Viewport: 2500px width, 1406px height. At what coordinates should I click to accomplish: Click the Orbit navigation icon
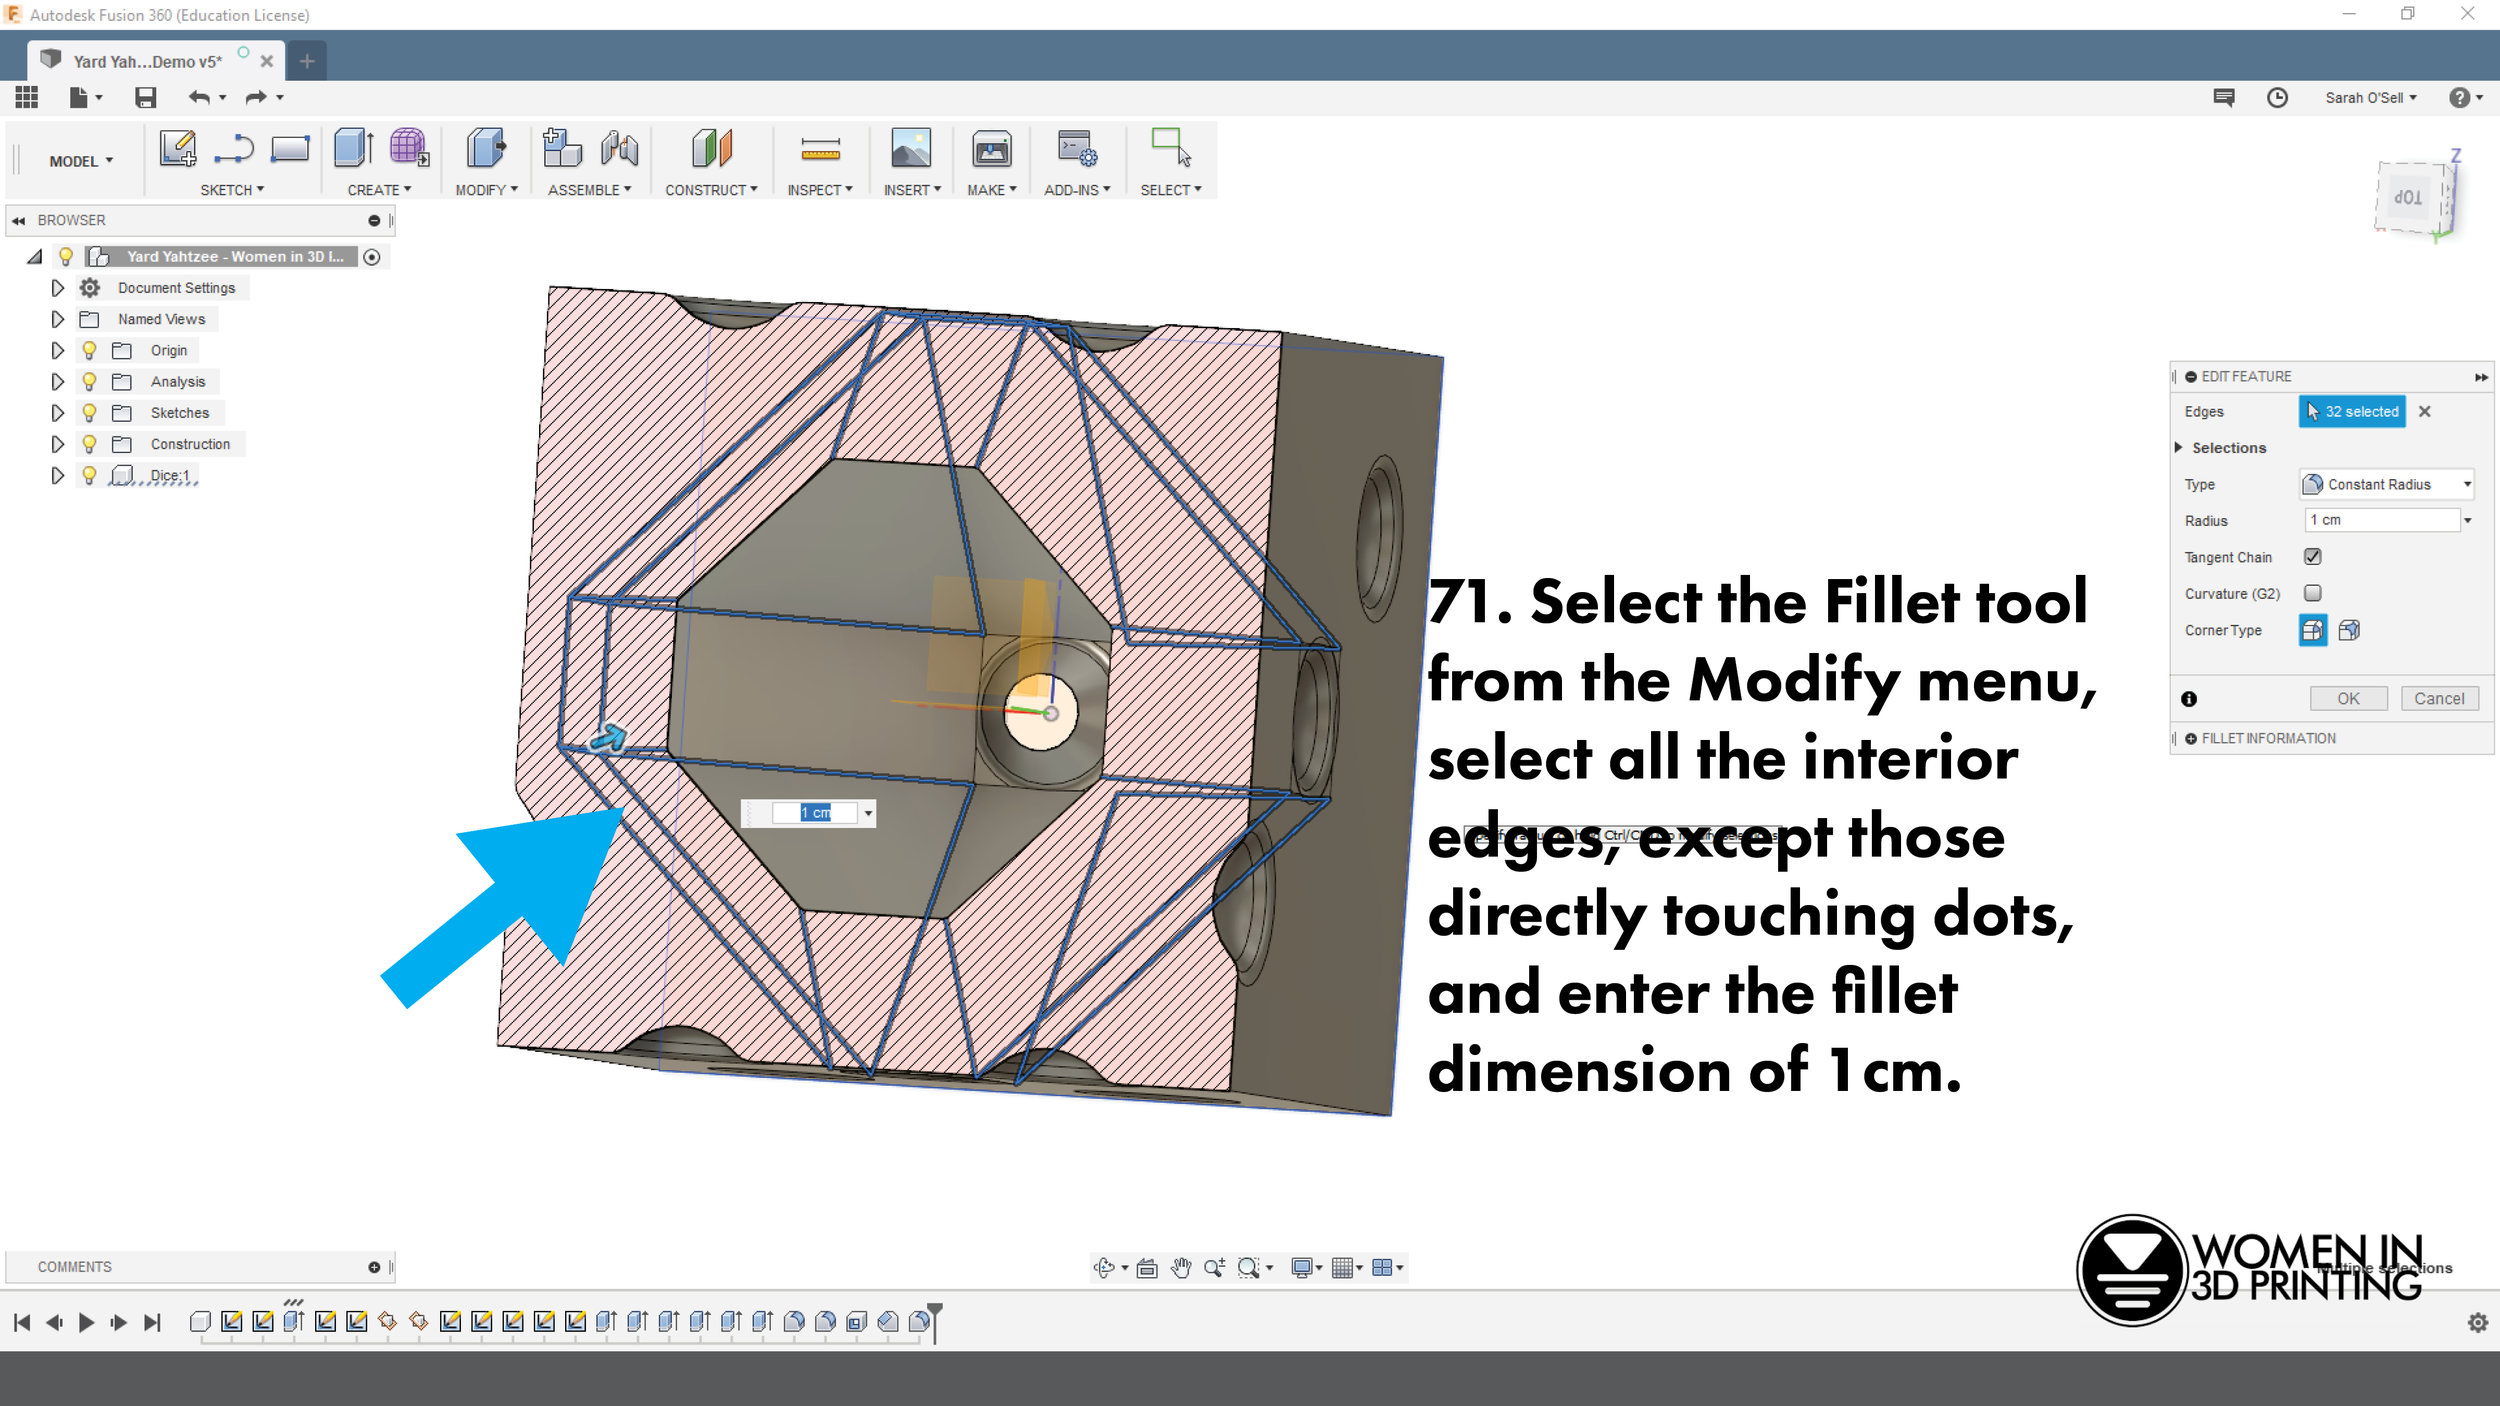[x=1104, y=1267]
